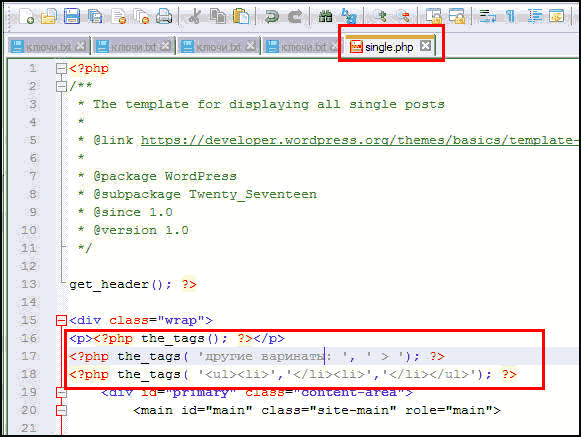
Task: Switch to the single.php tab
Action: click(x=390, y=46)
